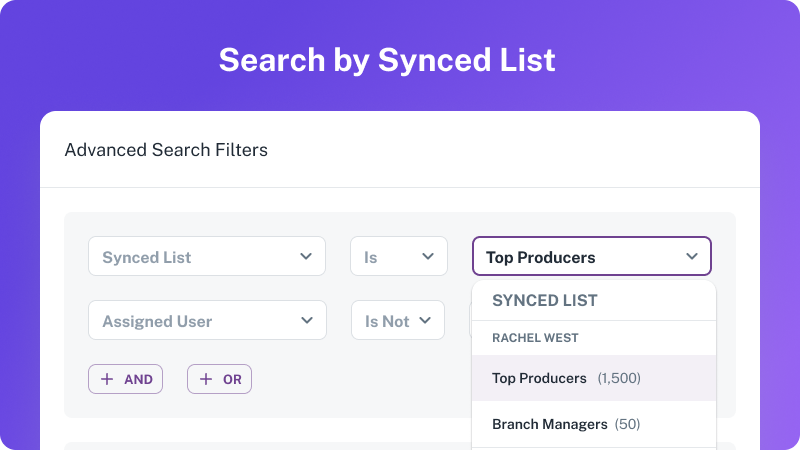Open the Assigned User field dropdown

coord(207,320)
